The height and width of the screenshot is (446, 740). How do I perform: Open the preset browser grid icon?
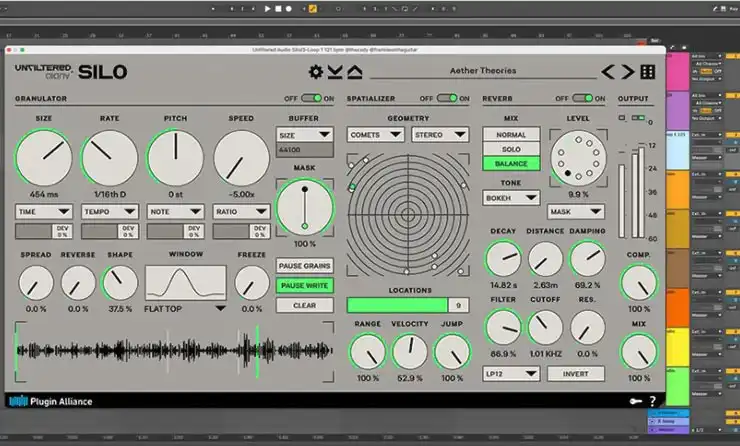(648, 72)
